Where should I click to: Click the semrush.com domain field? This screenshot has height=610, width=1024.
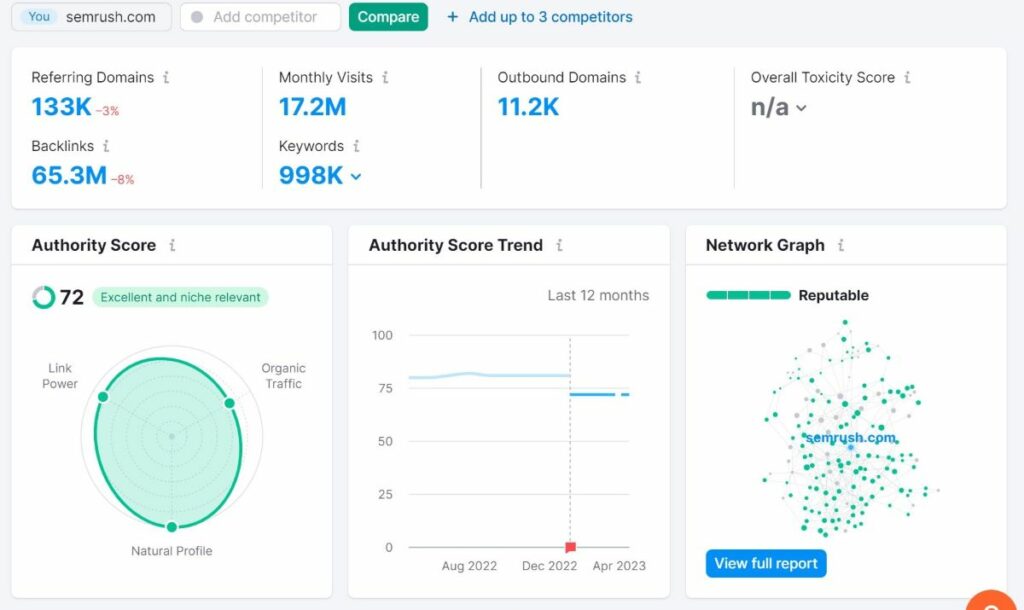(x=91, y=17)
